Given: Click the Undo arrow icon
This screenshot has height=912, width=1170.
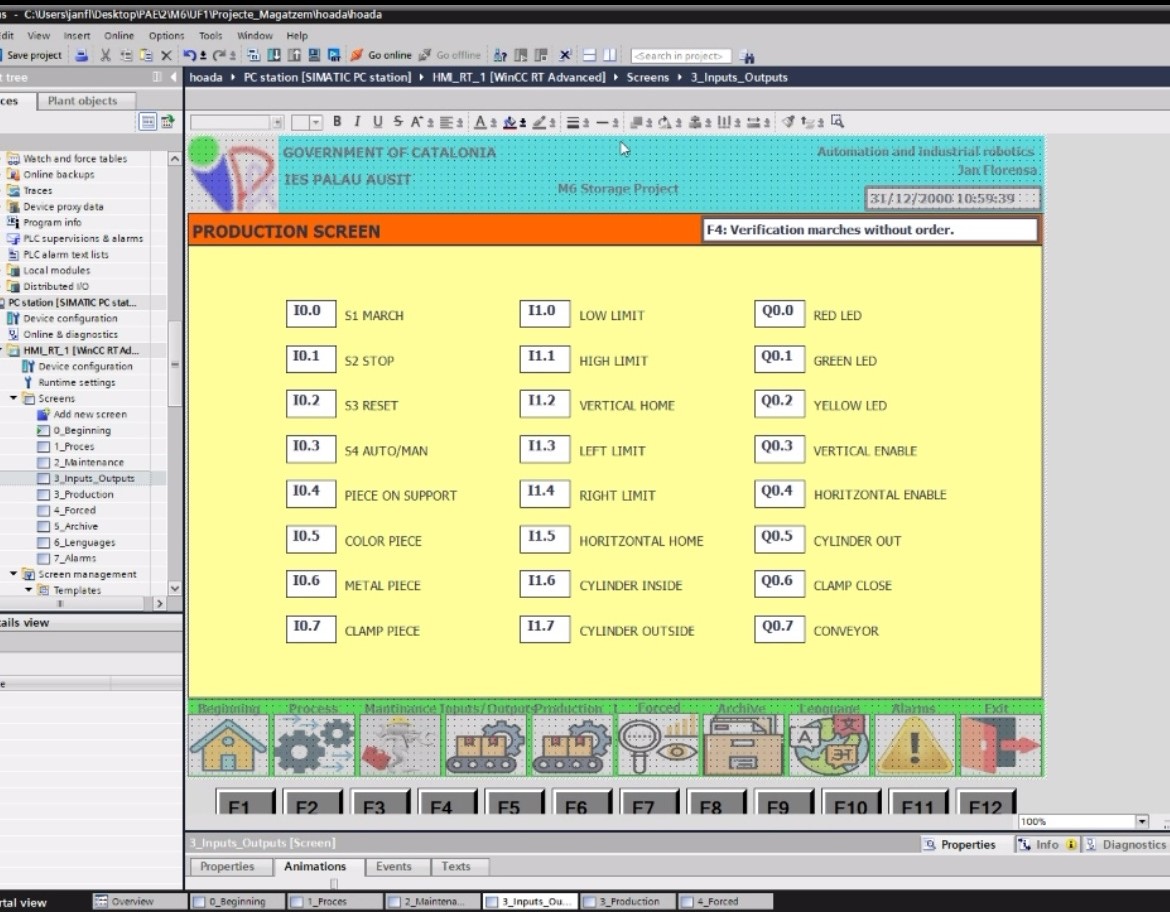Looking at the screenshot, I should pos(189,56).
